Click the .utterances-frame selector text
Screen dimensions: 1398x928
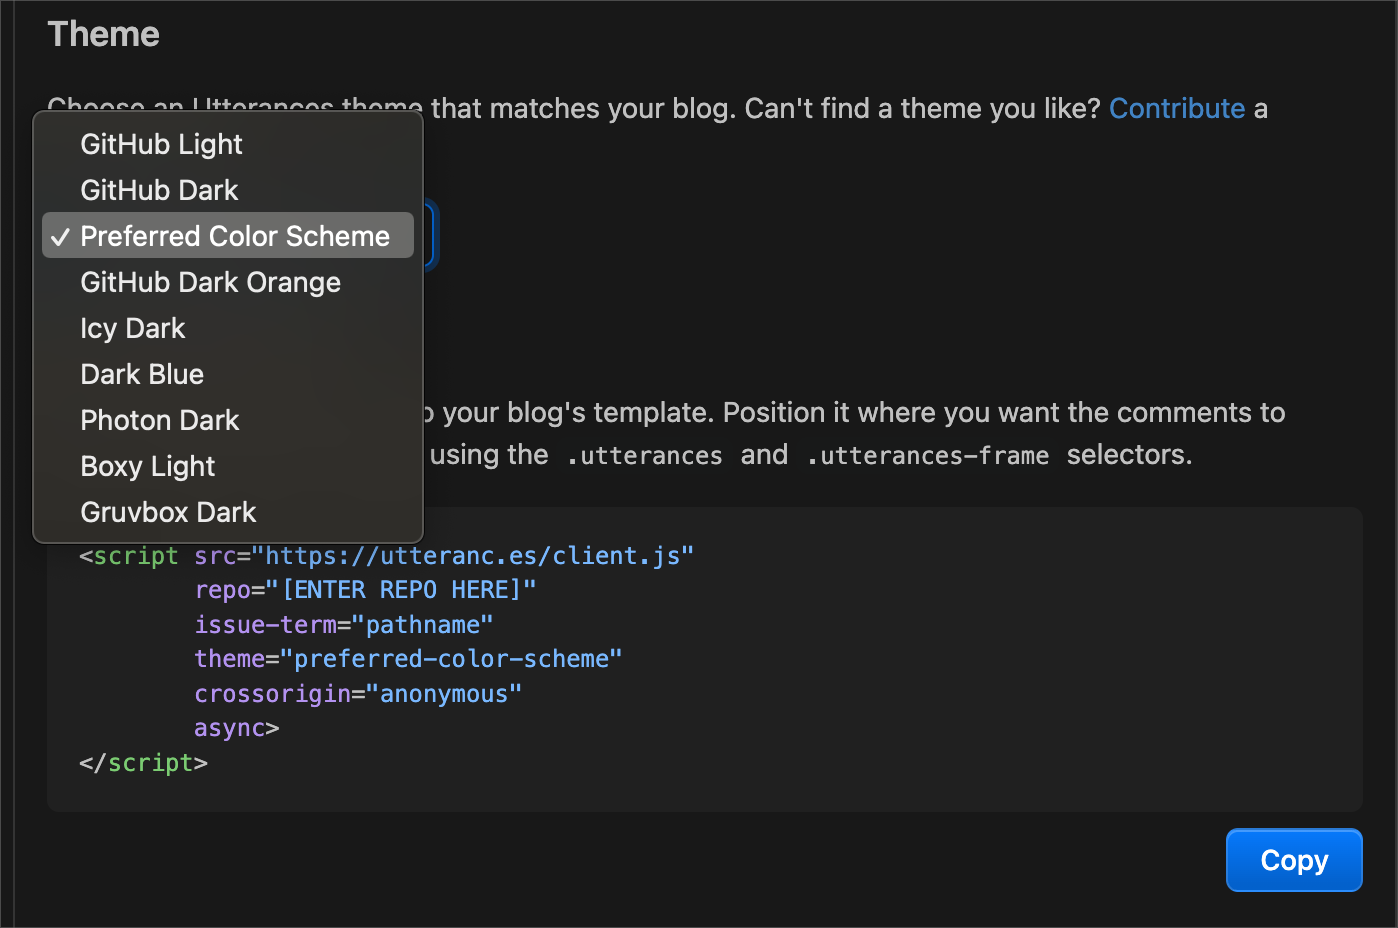coord(928,456)
